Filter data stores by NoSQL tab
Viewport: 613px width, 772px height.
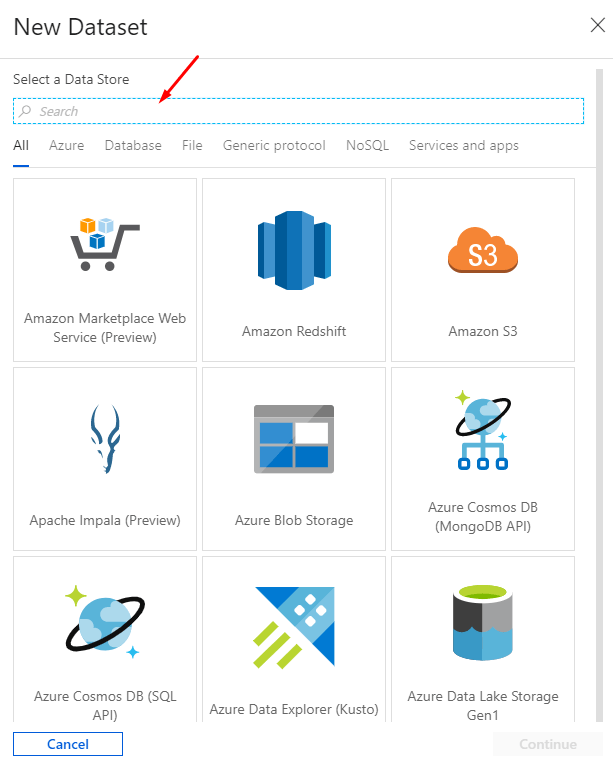tap(367, 145)
